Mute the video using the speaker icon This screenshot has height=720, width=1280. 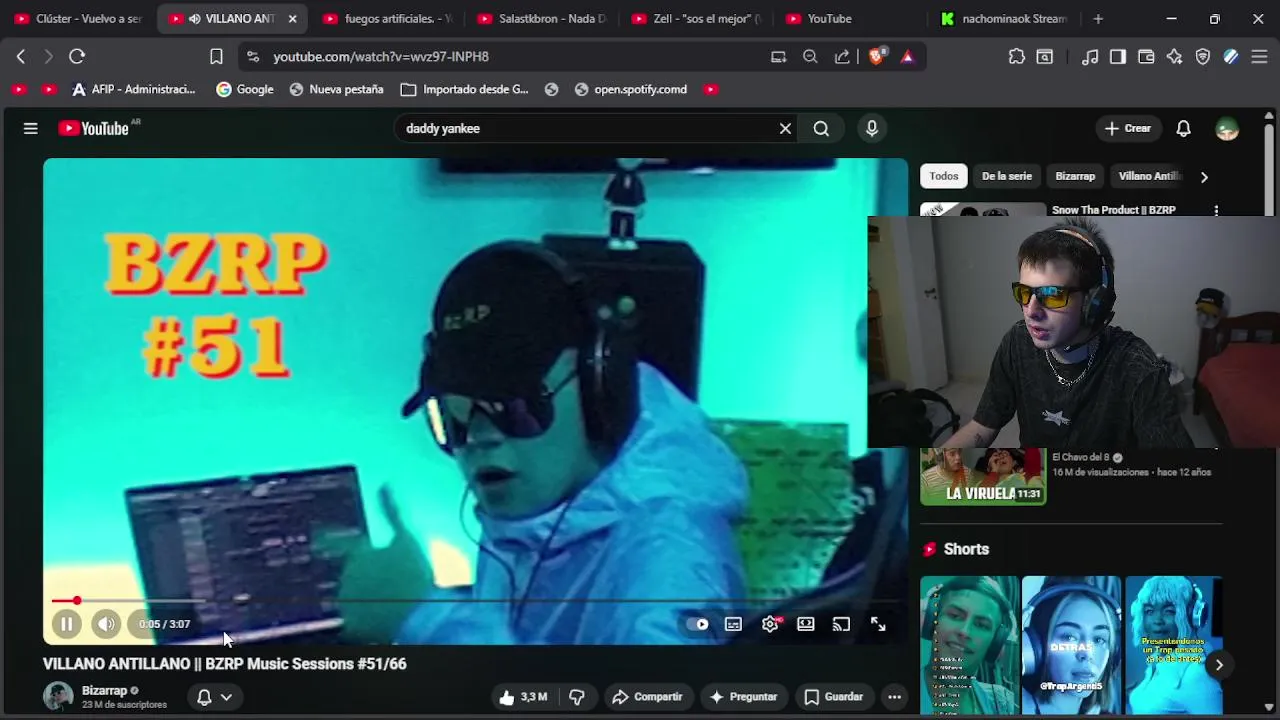point(106,624)
